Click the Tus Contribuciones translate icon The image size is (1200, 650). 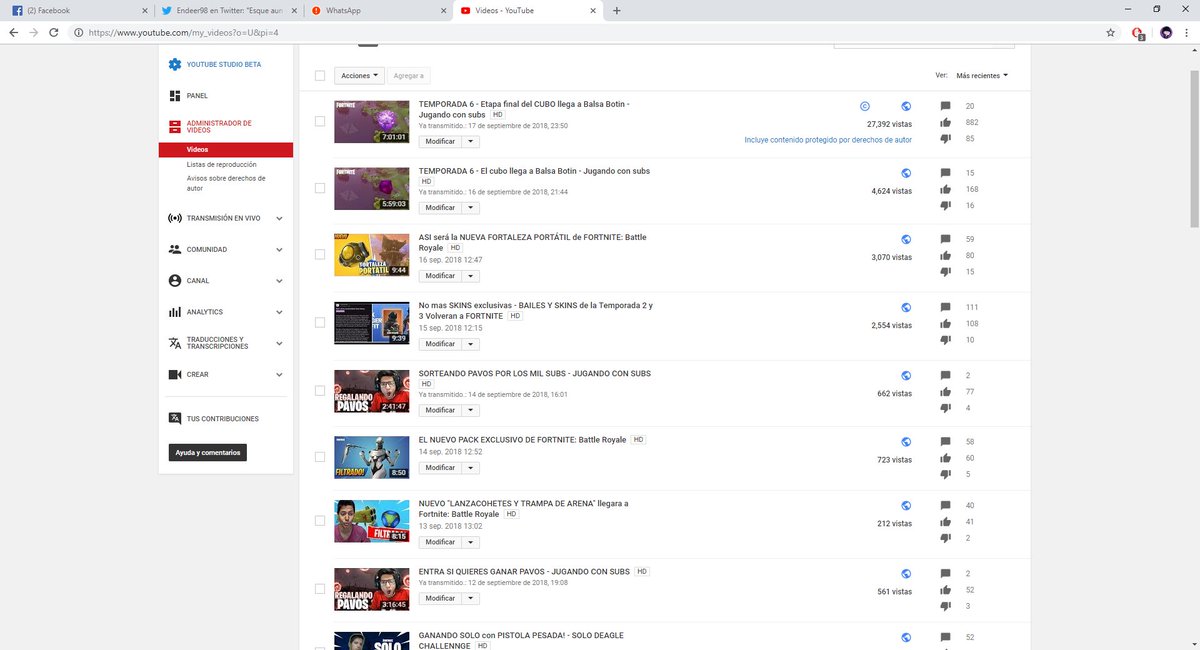point(175,419)
